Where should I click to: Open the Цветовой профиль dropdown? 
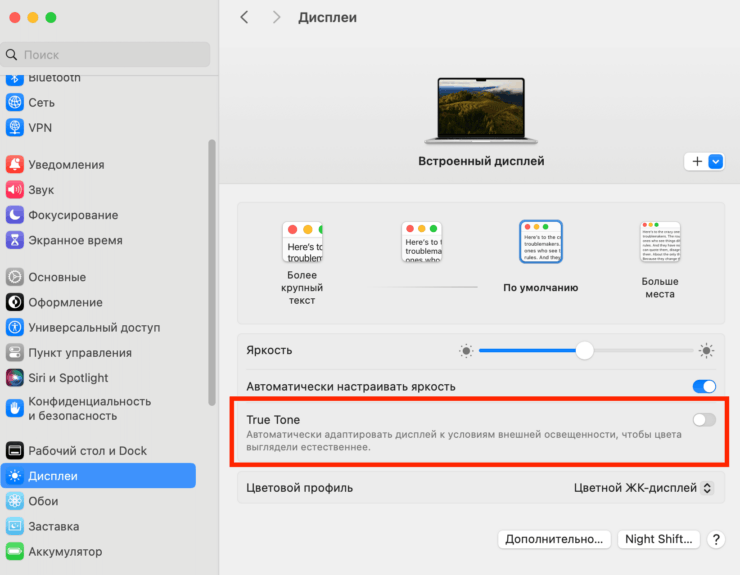[643, 488]
